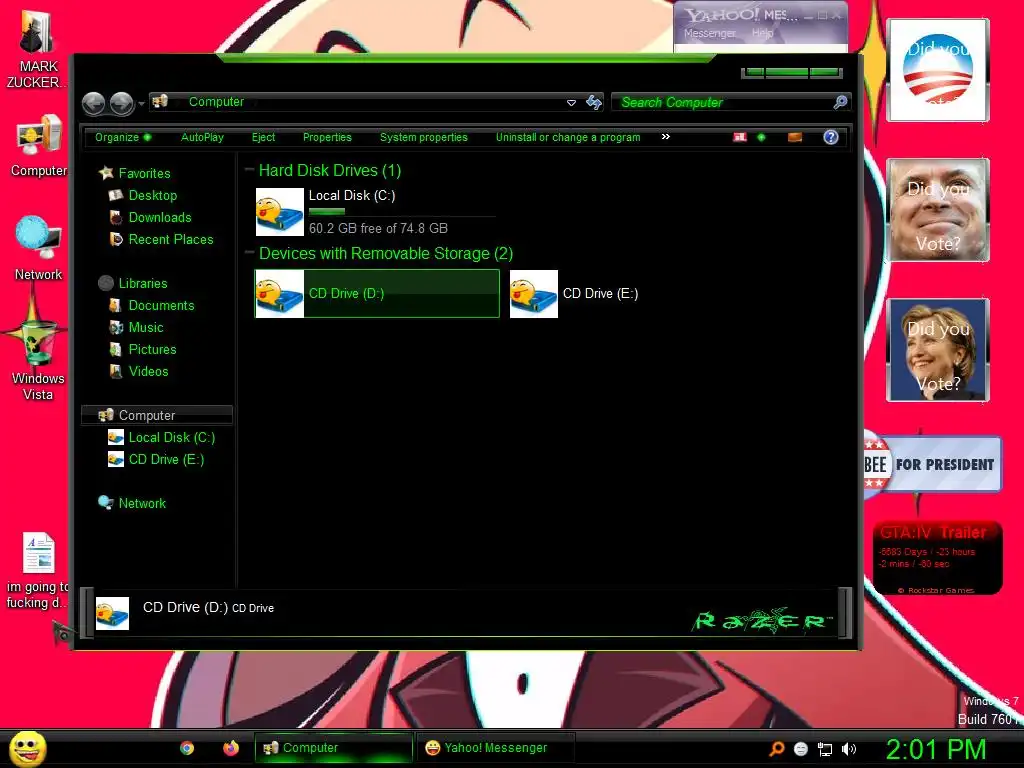Image resolution: width=1024 pixels, height=768 pixels.
Task: Click the 2:01 PM clock
Action: tap(936, 749)
